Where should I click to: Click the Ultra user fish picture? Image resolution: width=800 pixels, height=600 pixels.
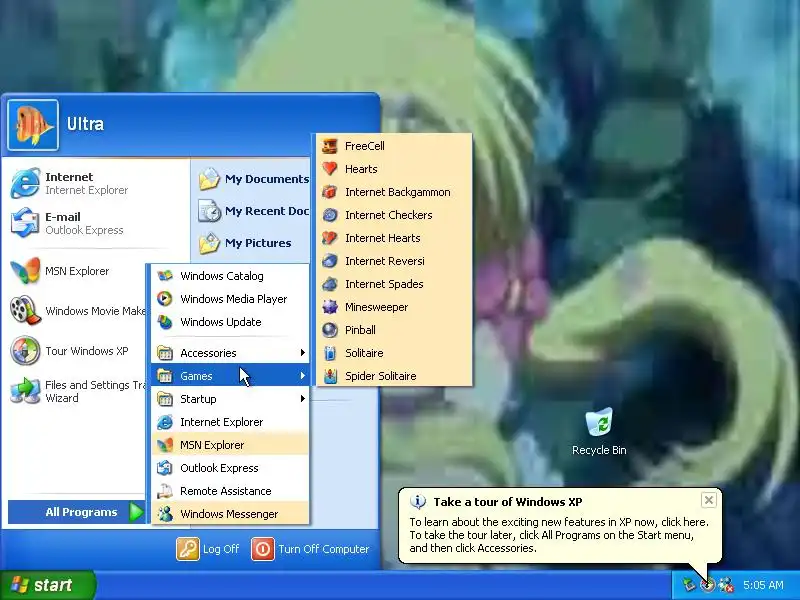[x=33, y=125]
